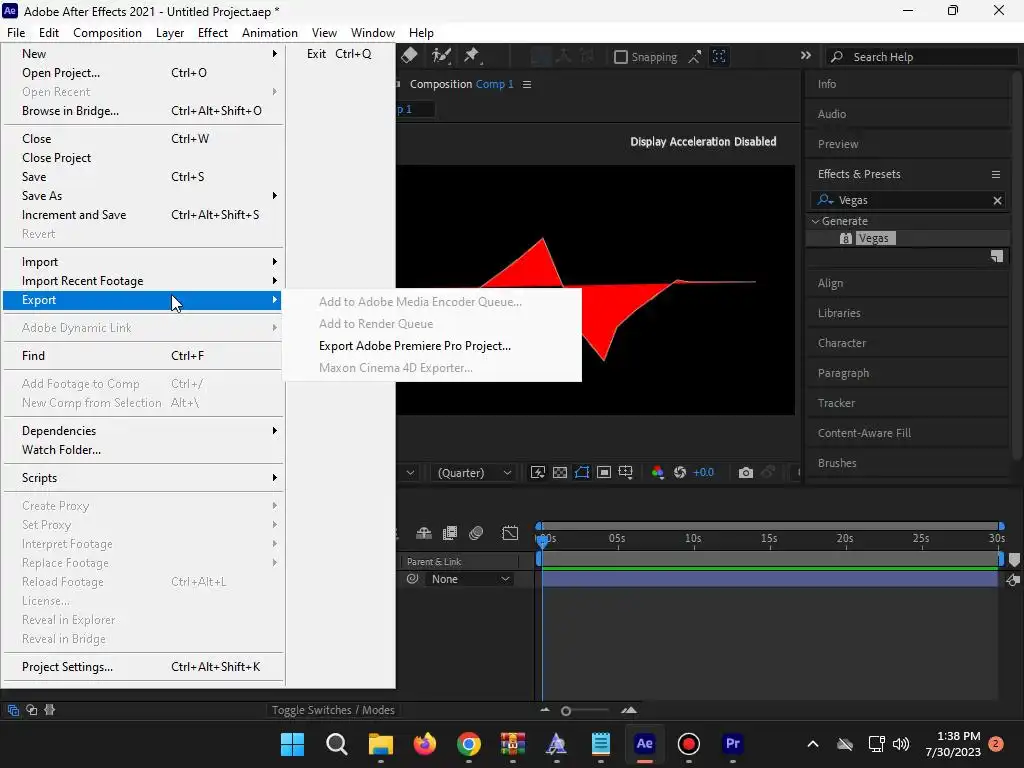Screen dimensions: 1024x768
Task: Click Toggle Switches / Modes button
Action: pos(333,710)
